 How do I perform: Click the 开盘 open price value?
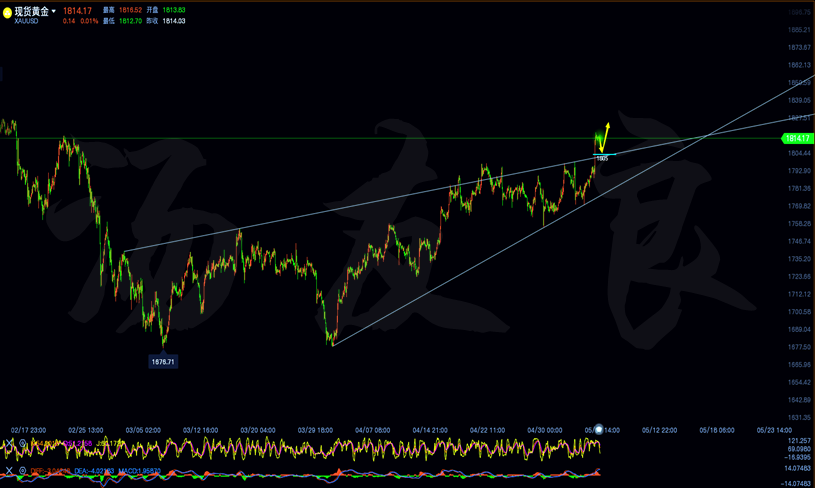pyautogui.click(x=173, y=10)
